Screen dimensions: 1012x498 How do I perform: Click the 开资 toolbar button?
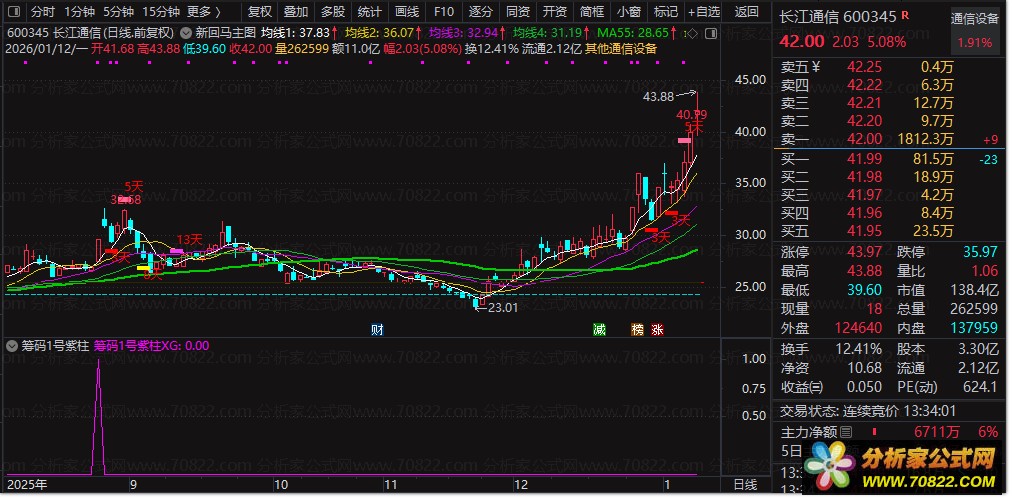[x=554, y=12]
